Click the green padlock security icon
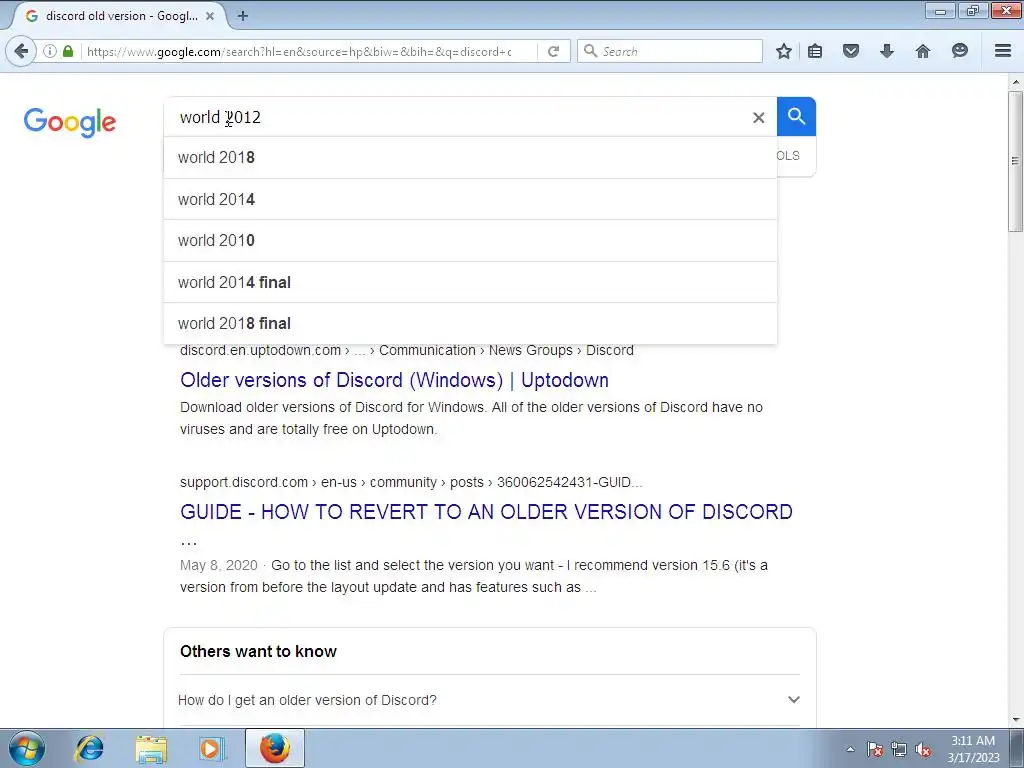The width and height of the screenshot is (1024, 768). pos(68,51)
